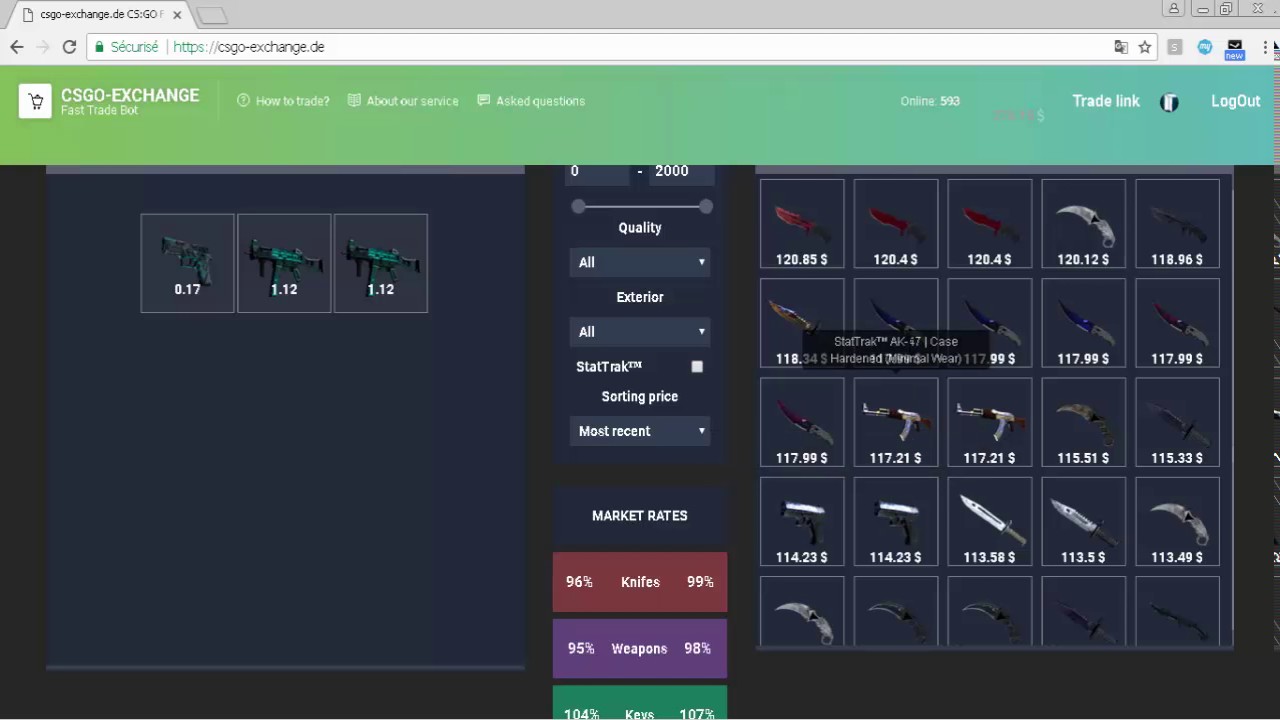Reload the page with refresh icon
Viewport: 1280px width, 720px height.
pos(69,47)
